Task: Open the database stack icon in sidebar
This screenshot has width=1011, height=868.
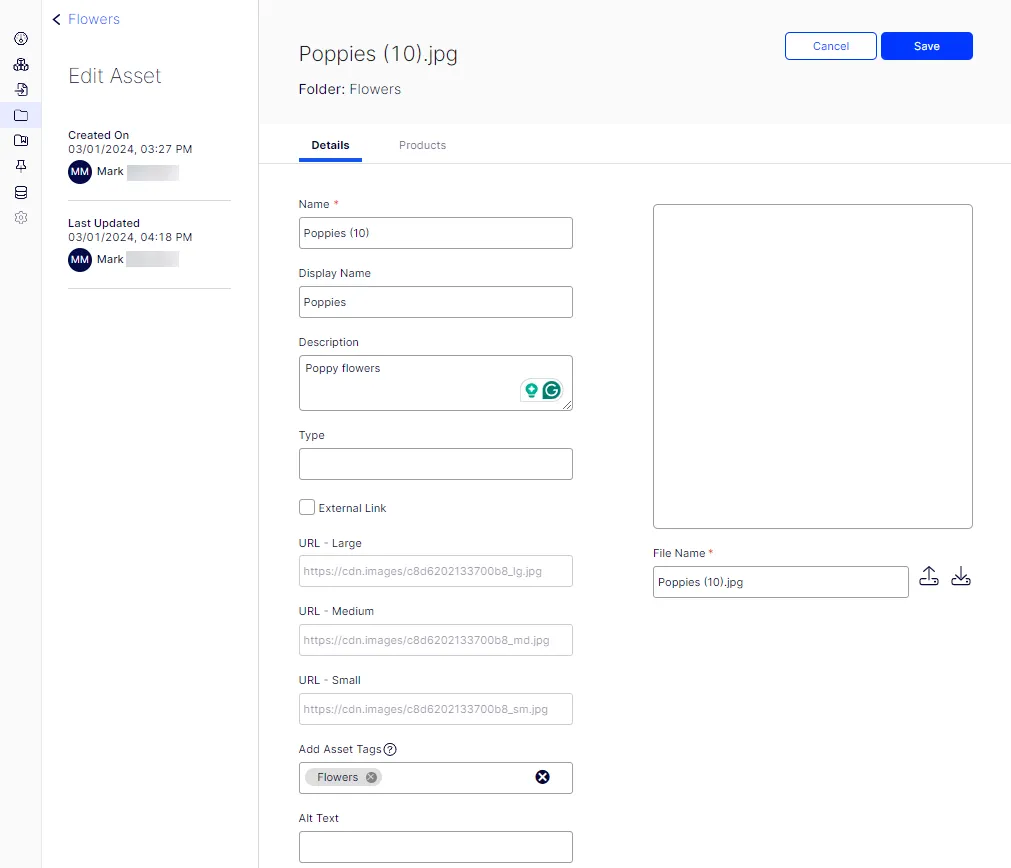Action: pyautogui.click(x=21, y=192)
